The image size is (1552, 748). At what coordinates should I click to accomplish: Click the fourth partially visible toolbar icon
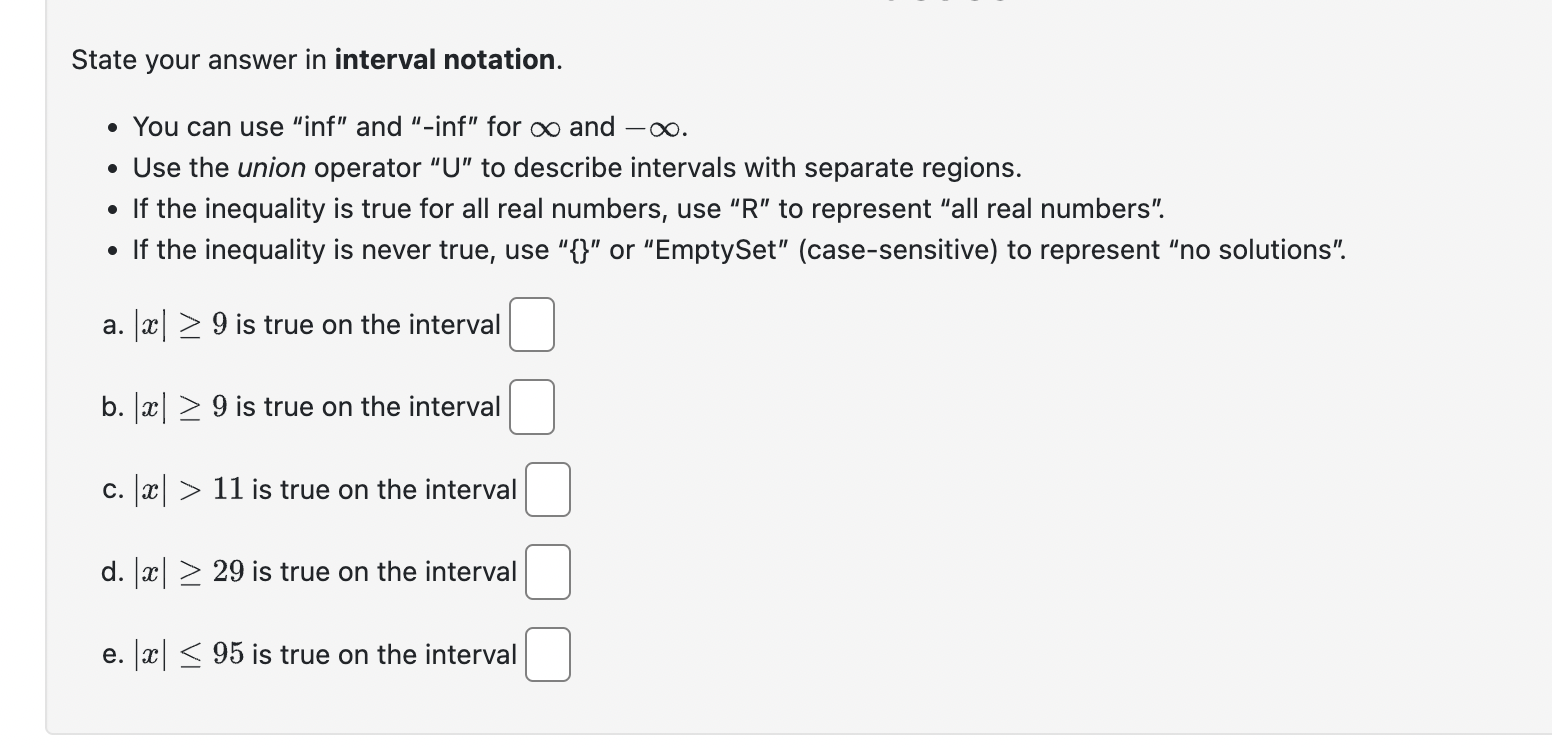(x=973, y=4)
